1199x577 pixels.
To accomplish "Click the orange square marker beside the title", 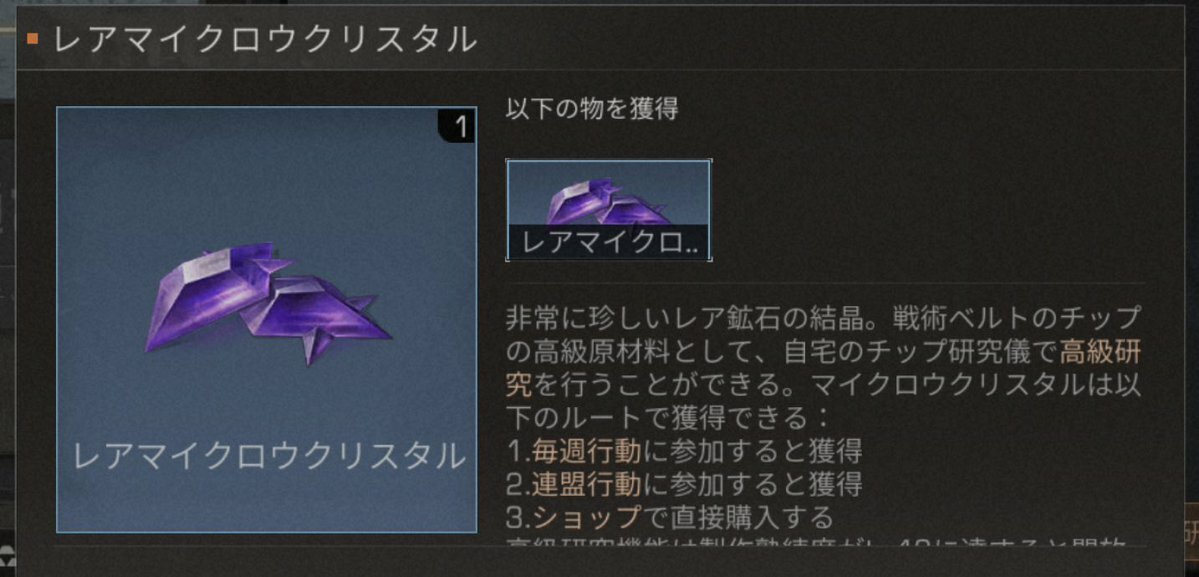I will coord(32,39).
